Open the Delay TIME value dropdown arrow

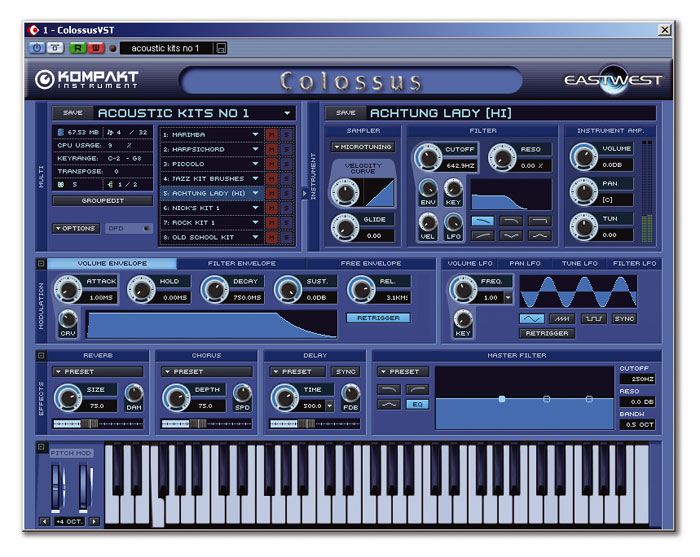tap(329, 406)
